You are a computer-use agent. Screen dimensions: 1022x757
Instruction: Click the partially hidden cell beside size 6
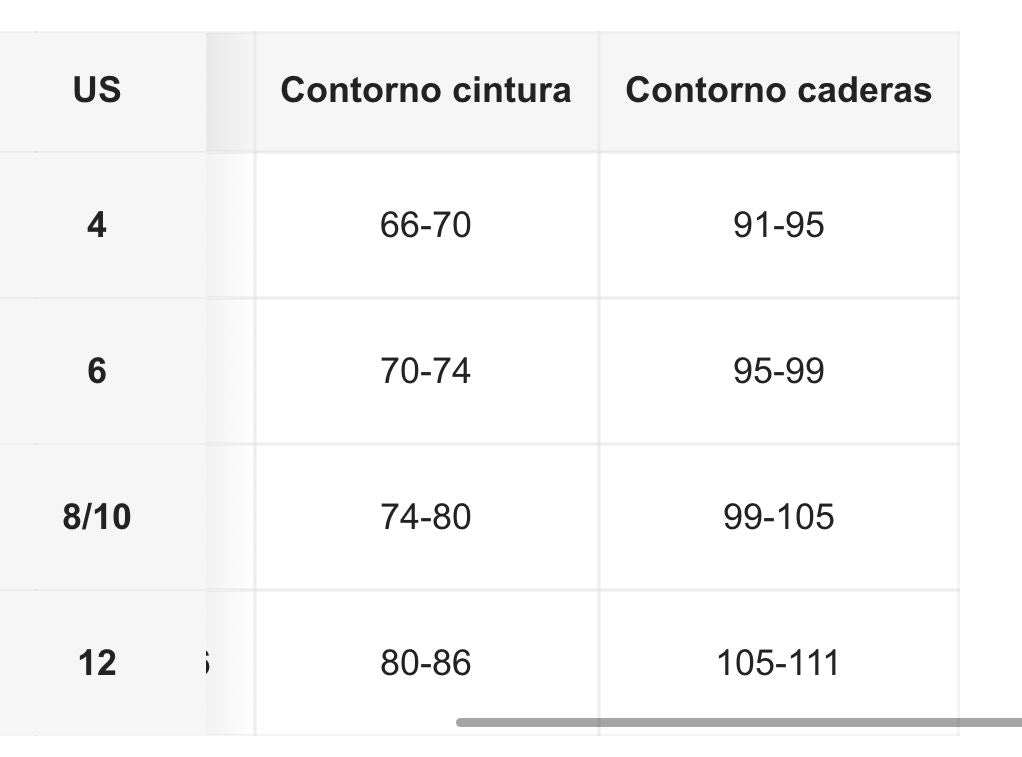(231, 371)
